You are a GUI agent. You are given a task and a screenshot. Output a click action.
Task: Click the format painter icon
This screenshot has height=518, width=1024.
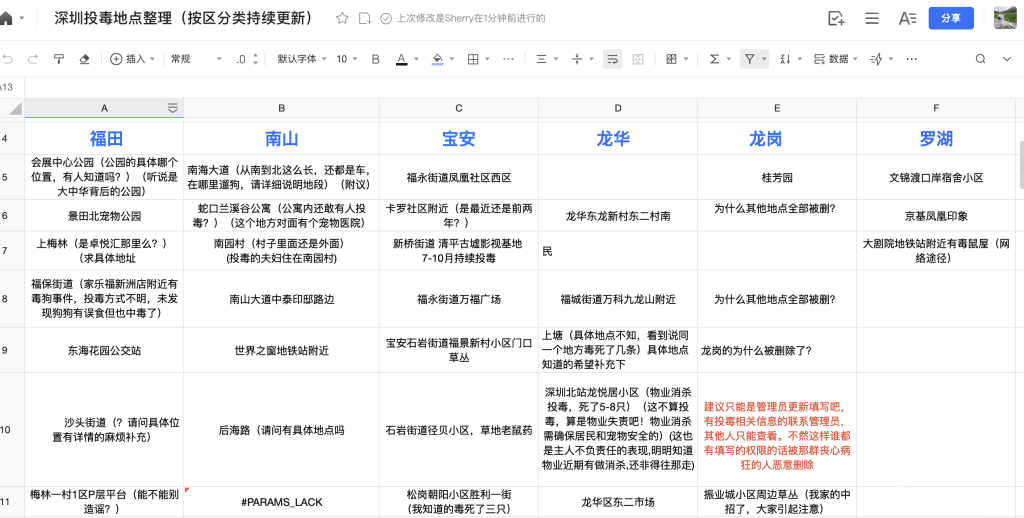coord(58,59)
